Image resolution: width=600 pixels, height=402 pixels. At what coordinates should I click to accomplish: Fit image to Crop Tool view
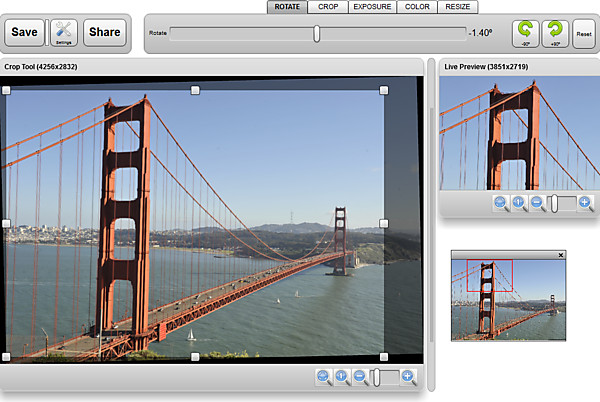tap(324, 377)
